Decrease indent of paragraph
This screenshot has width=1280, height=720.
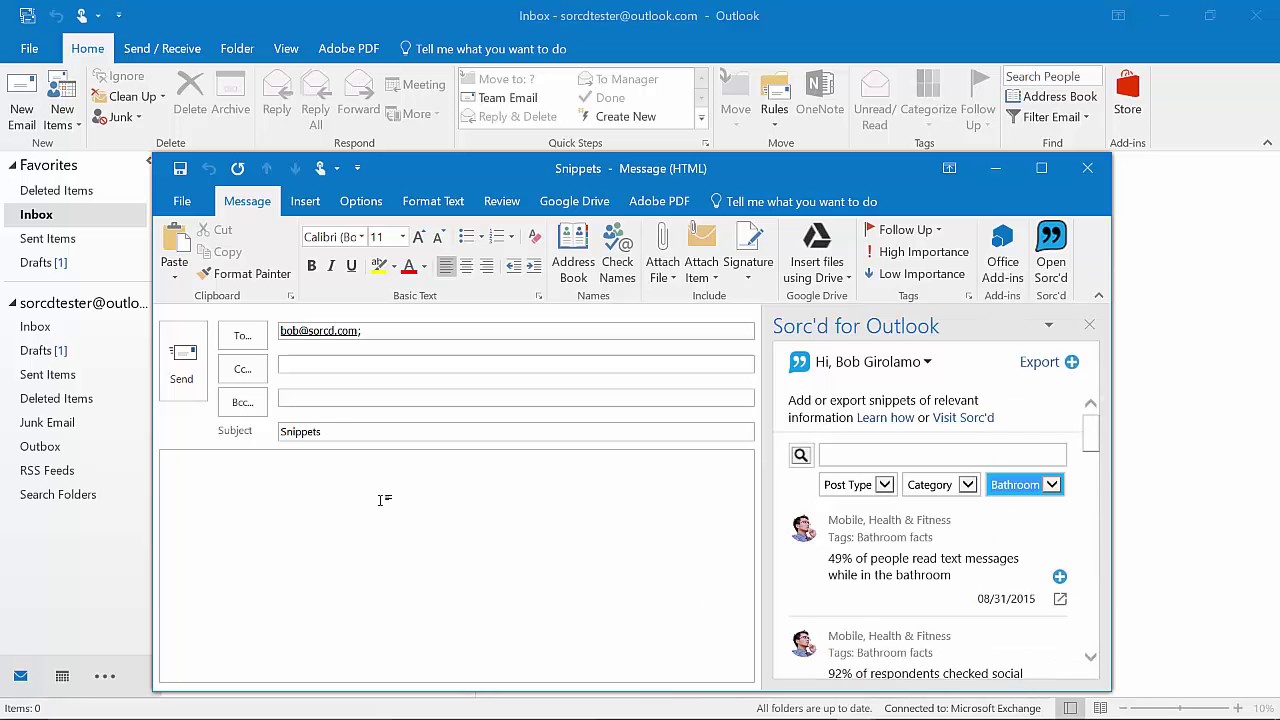pos(513,266)
